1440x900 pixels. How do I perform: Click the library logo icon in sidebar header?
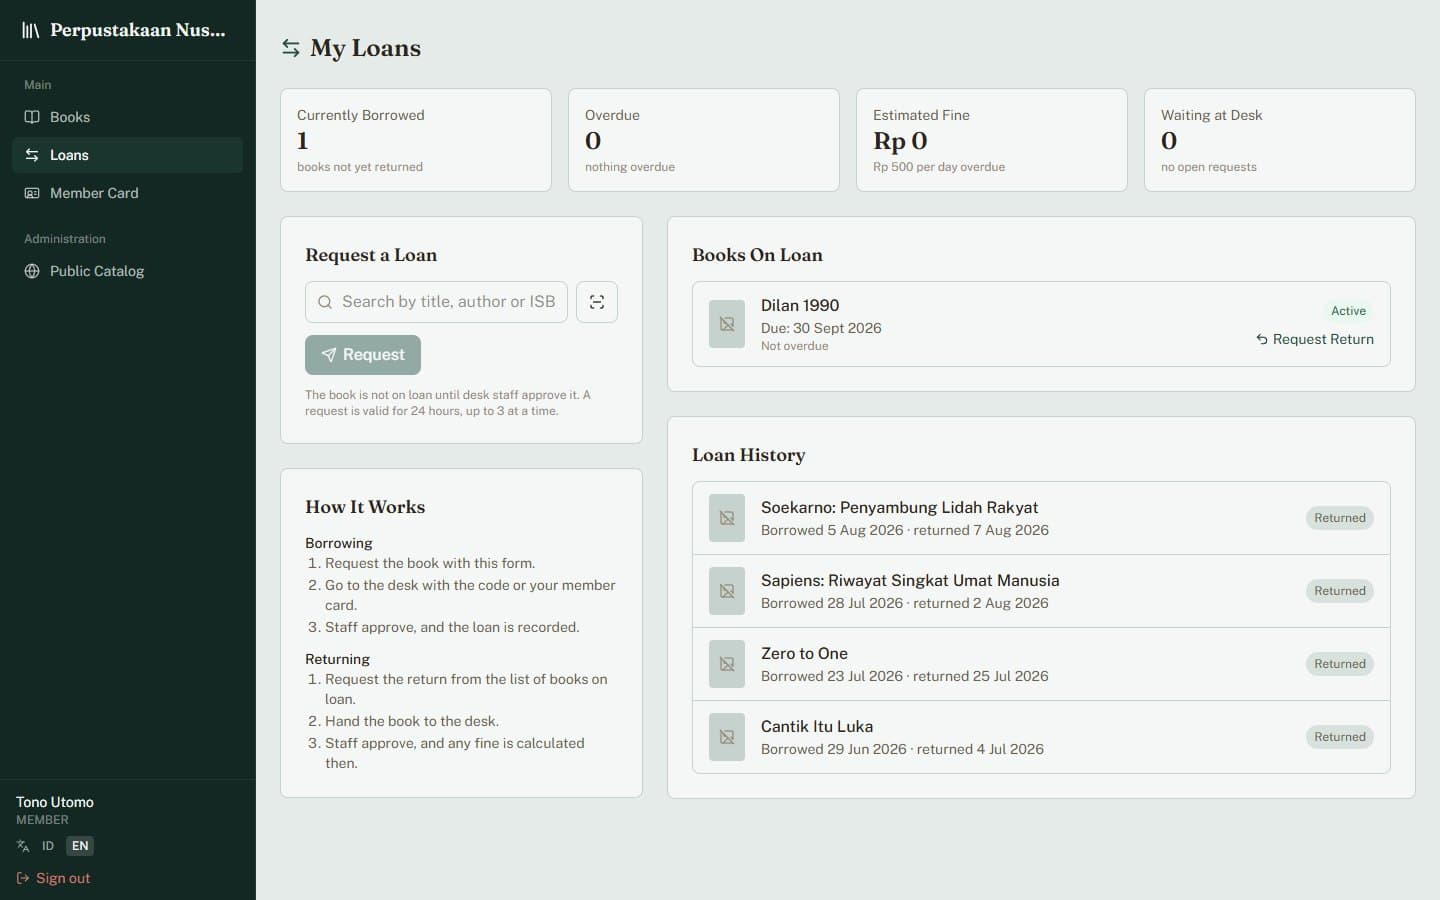click(x=31, y=30)
